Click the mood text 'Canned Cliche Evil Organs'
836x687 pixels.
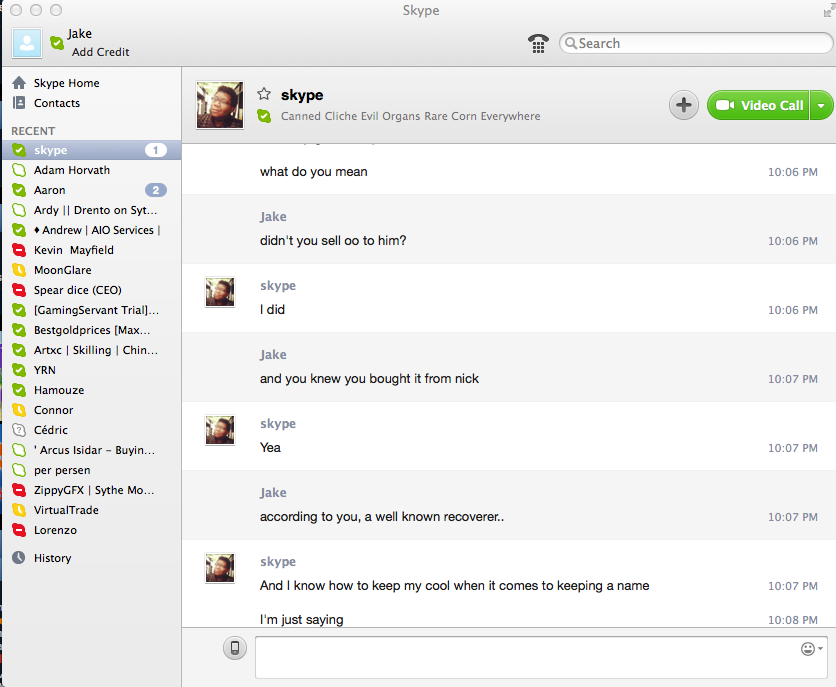click(411, 116)
